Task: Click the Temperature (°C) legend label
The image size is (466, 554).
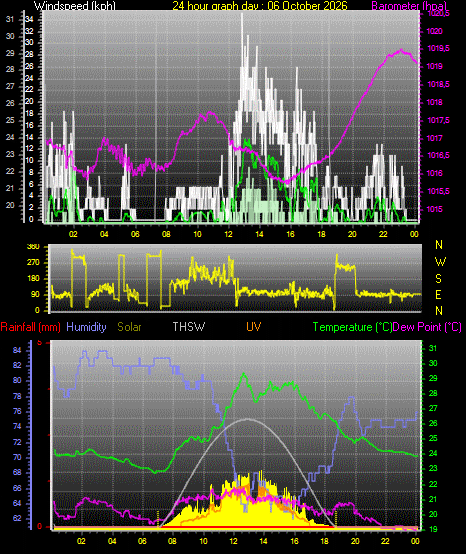Action: (353, 327)
